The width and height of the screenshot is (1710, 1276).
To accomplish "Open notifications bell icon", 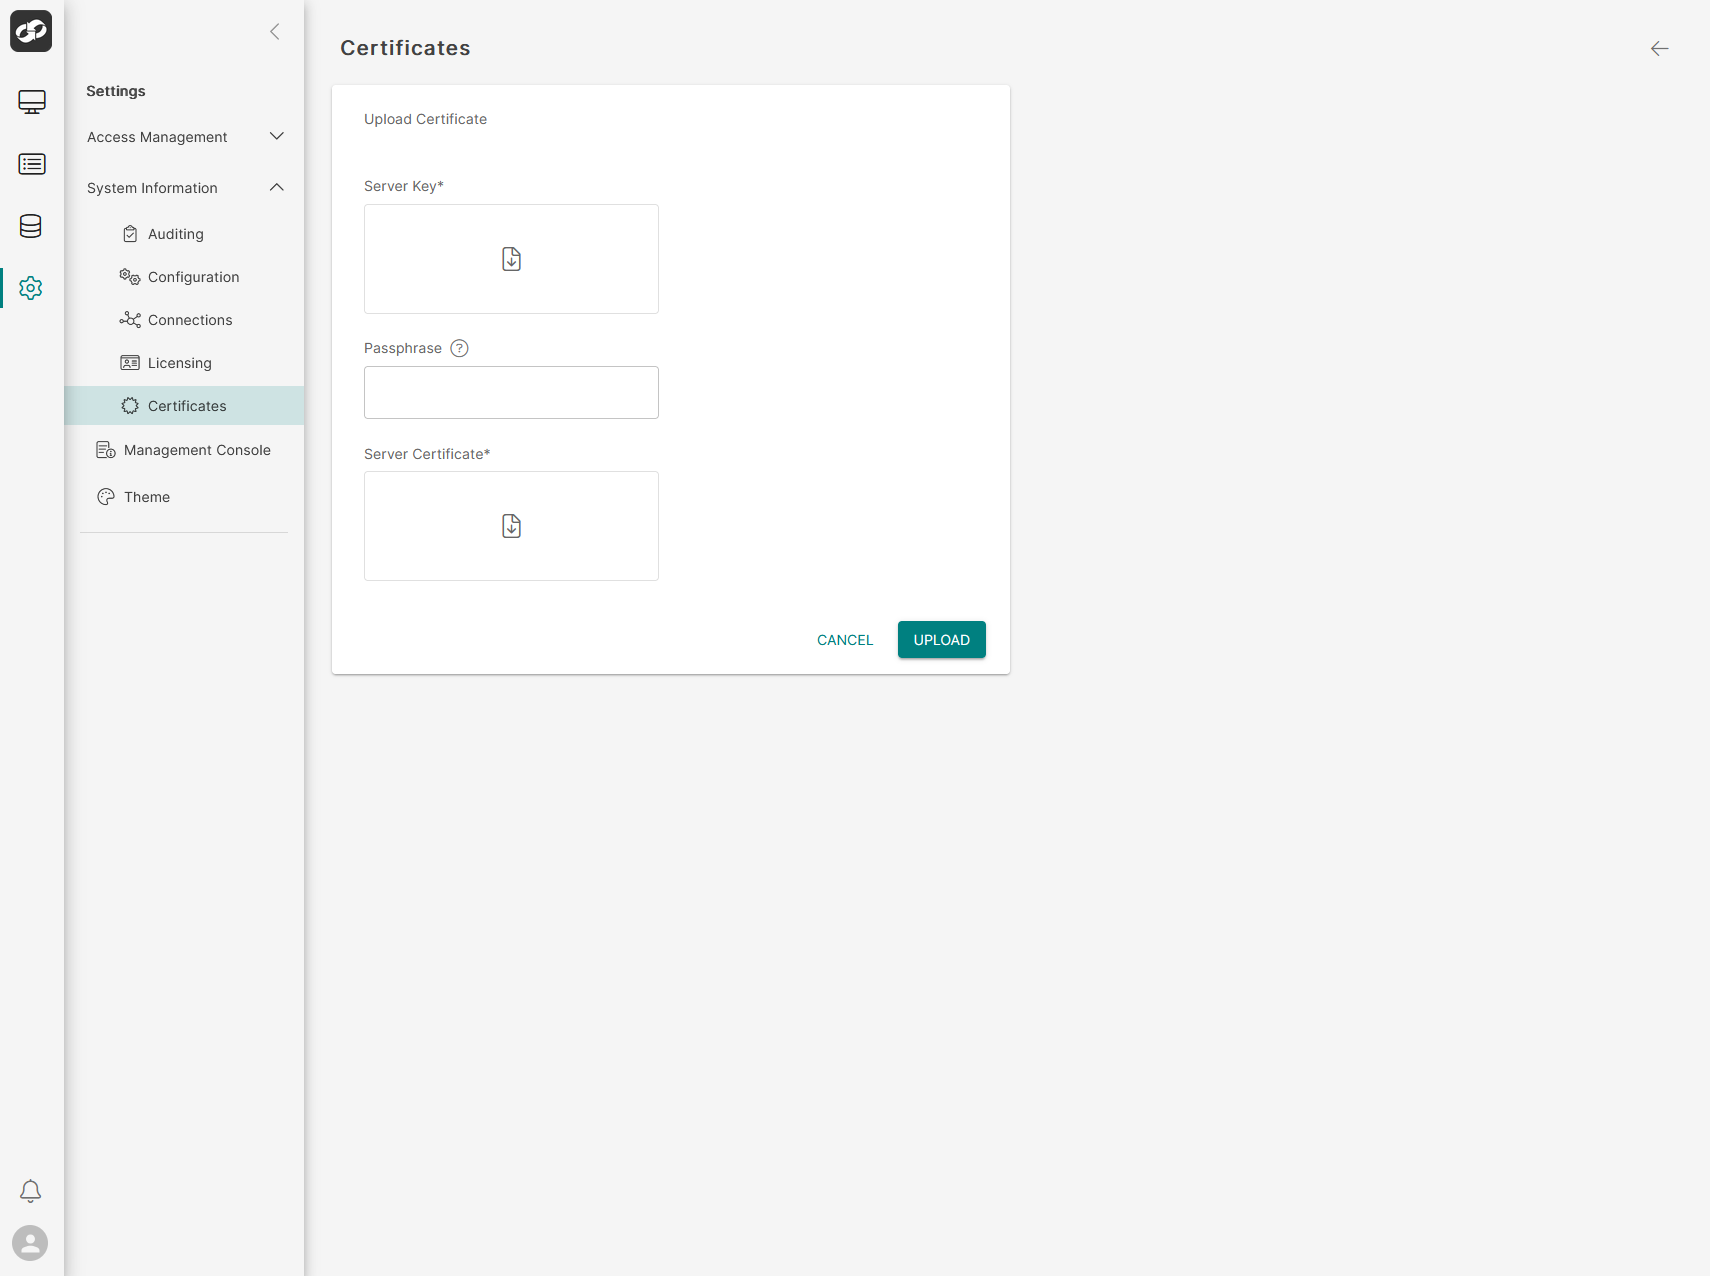I will click(x=31, y=1191).
